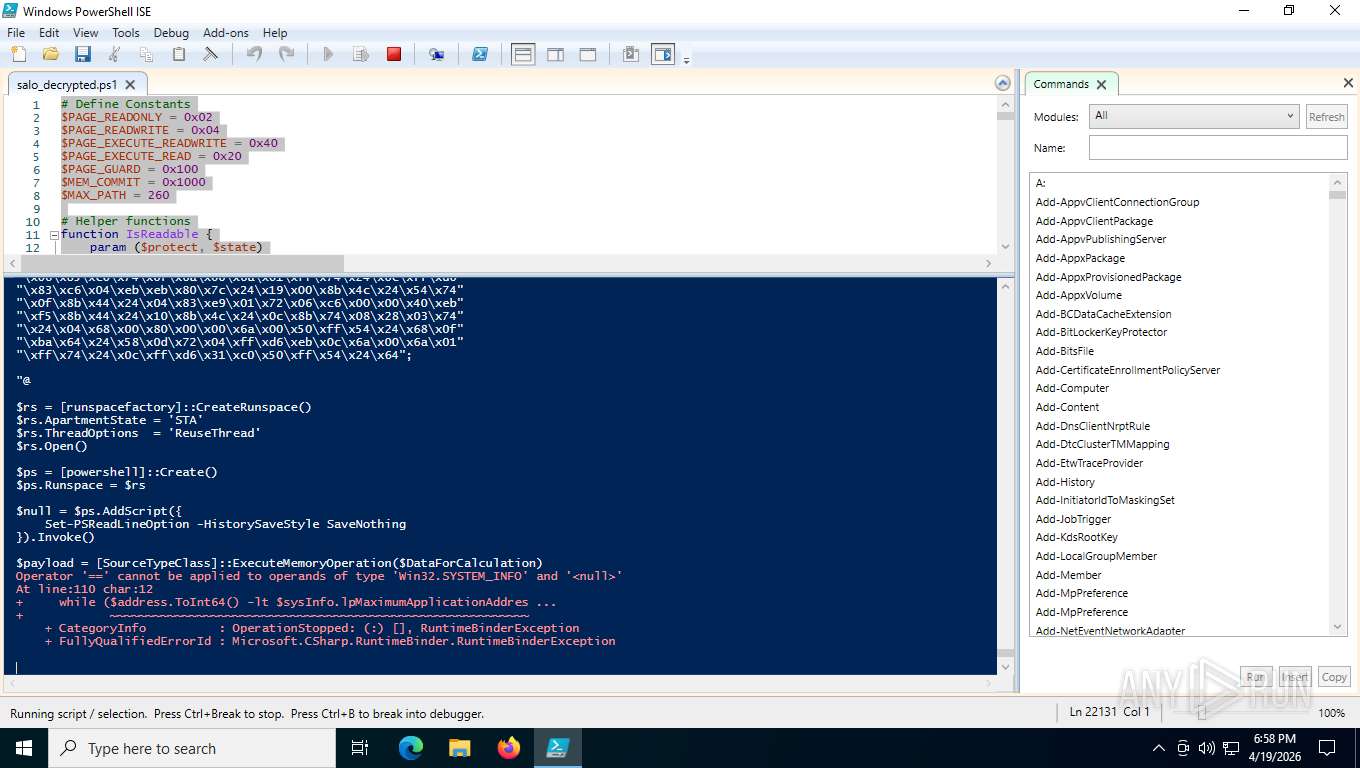Select Add-Content command
Image resolution: width=1360 pixels, height=768 pixels.
tap(1067, 407)
